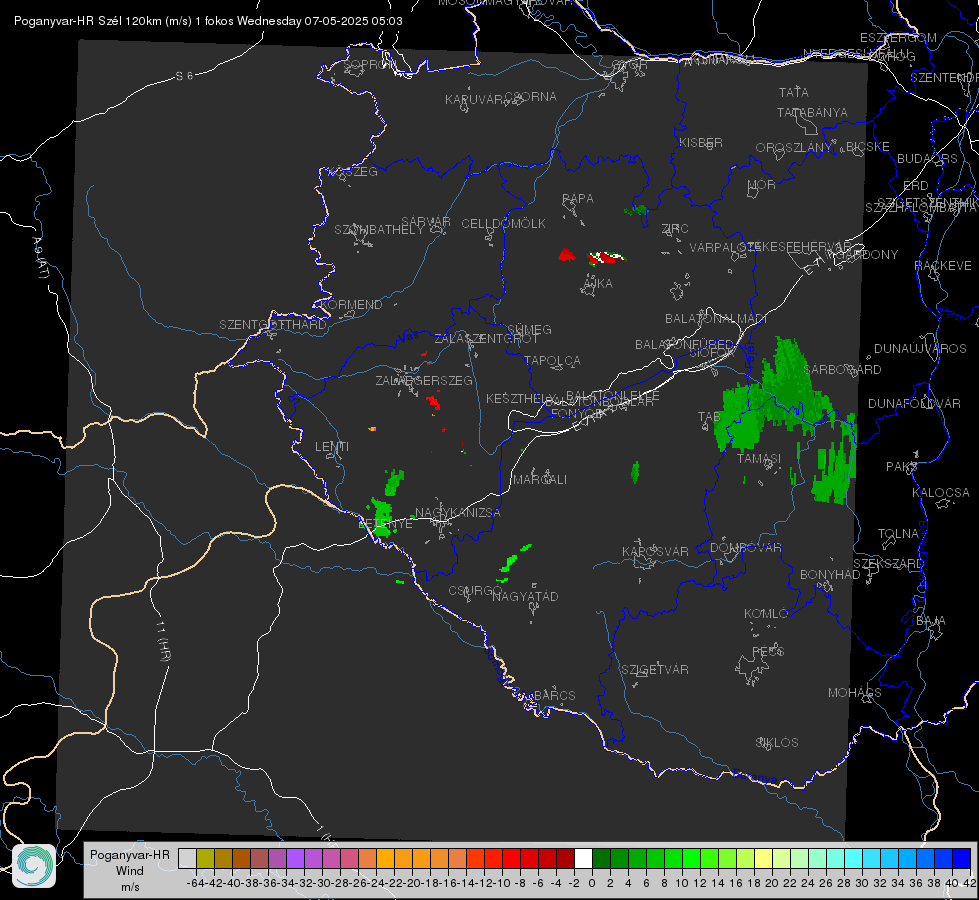Image resolution: width=979 pixels, height=900 pixels.
Task: Select the dark green swatch between 0 and 2
Action: 601,859
